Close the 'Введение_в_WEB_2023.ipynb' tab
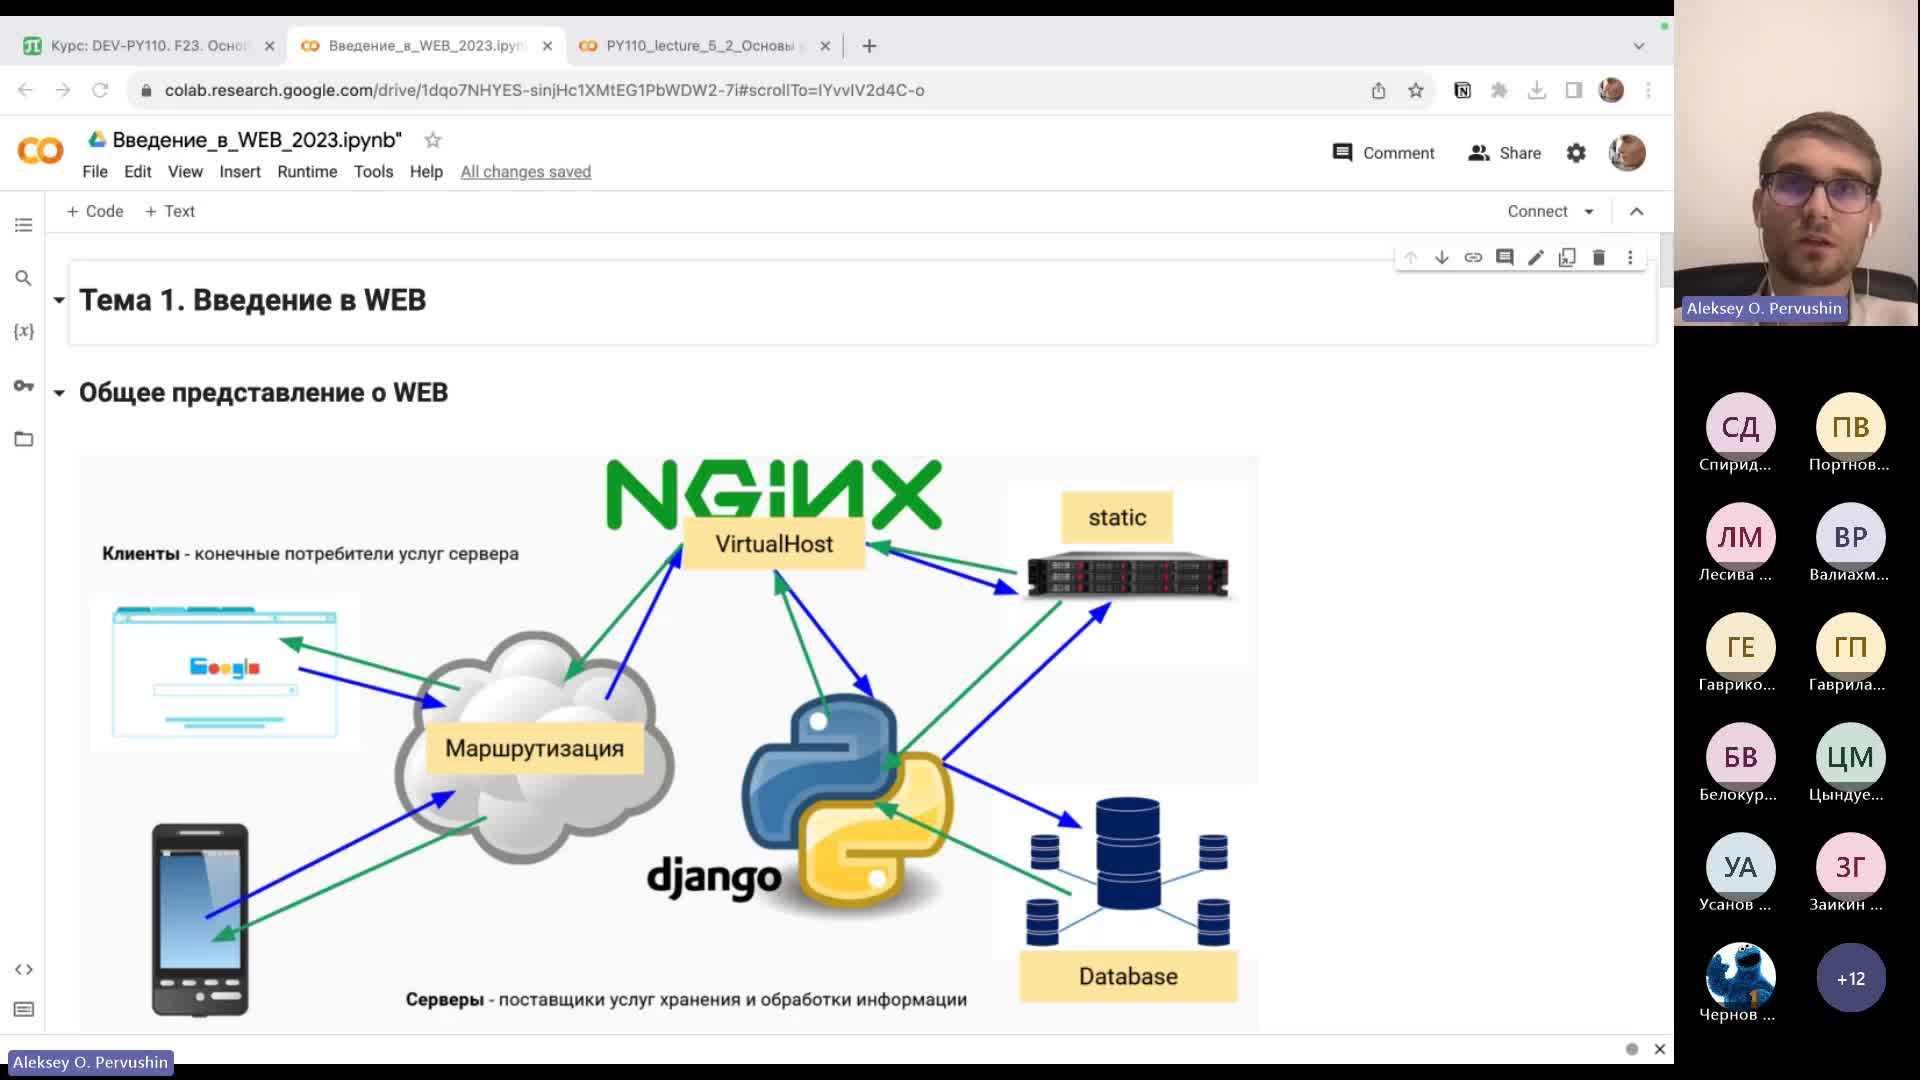The width and height of the screenshot is (1920, 1080). [547, 46]
